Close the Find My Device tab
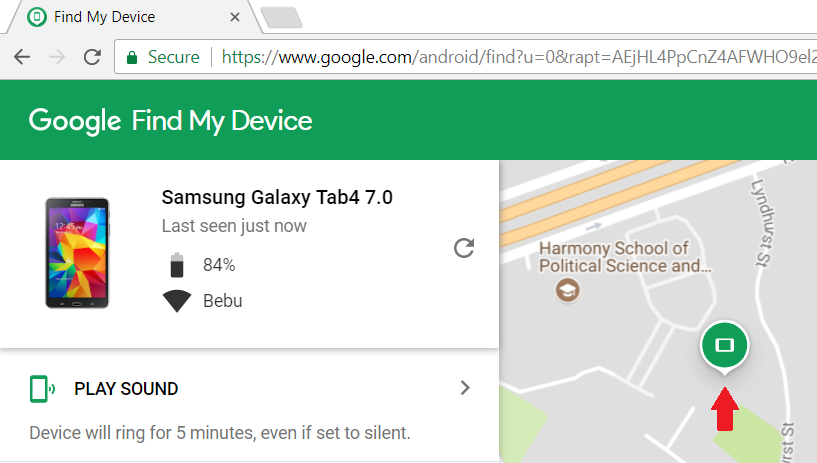The image size is (817, 463). [x=235, y=17]
